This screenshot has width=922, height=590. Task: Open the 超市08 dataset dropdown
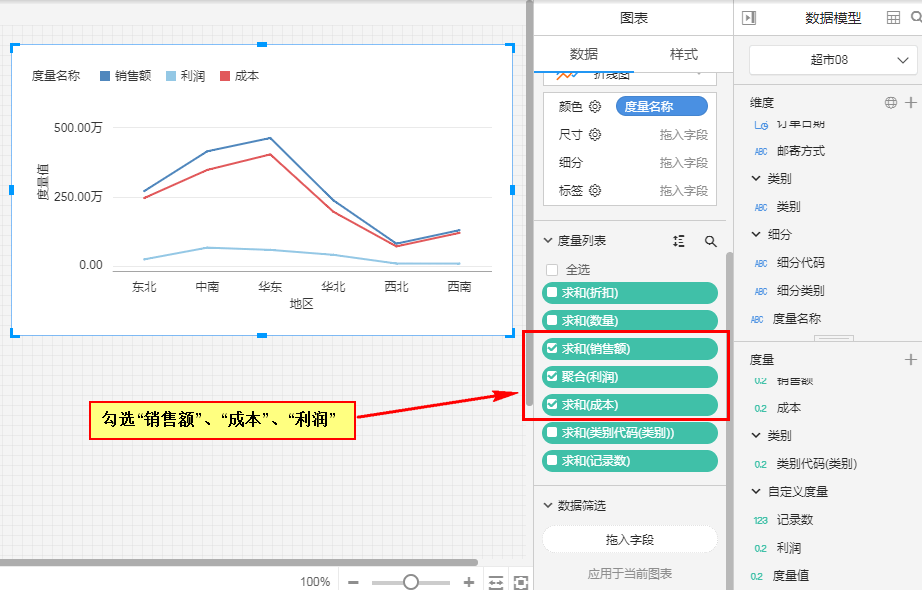[832, 60]
